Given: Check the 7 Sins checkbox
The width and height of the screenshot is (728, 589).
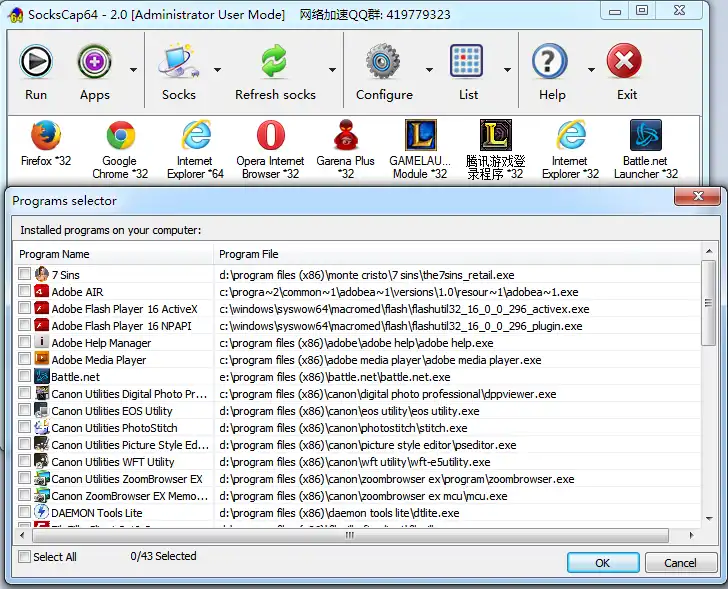Looking at the screenshot, I should tap(24, 274).
